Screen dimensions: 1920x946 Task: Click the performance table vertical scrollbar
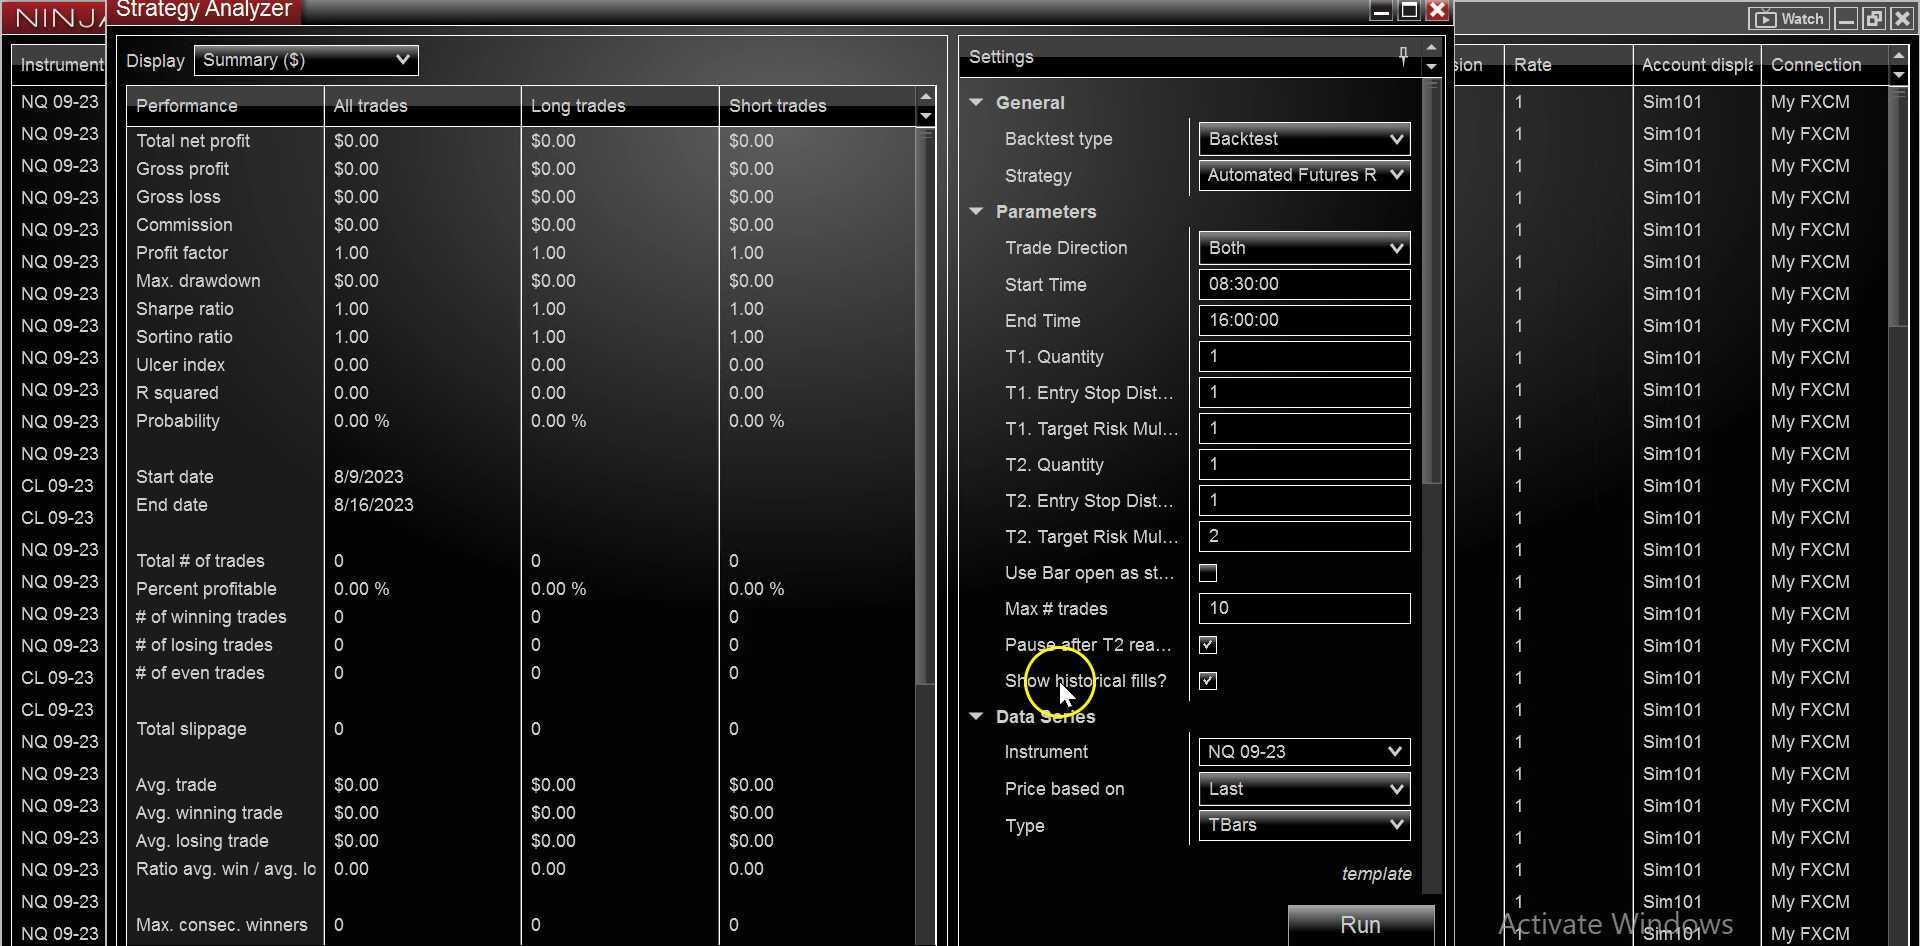926,408
